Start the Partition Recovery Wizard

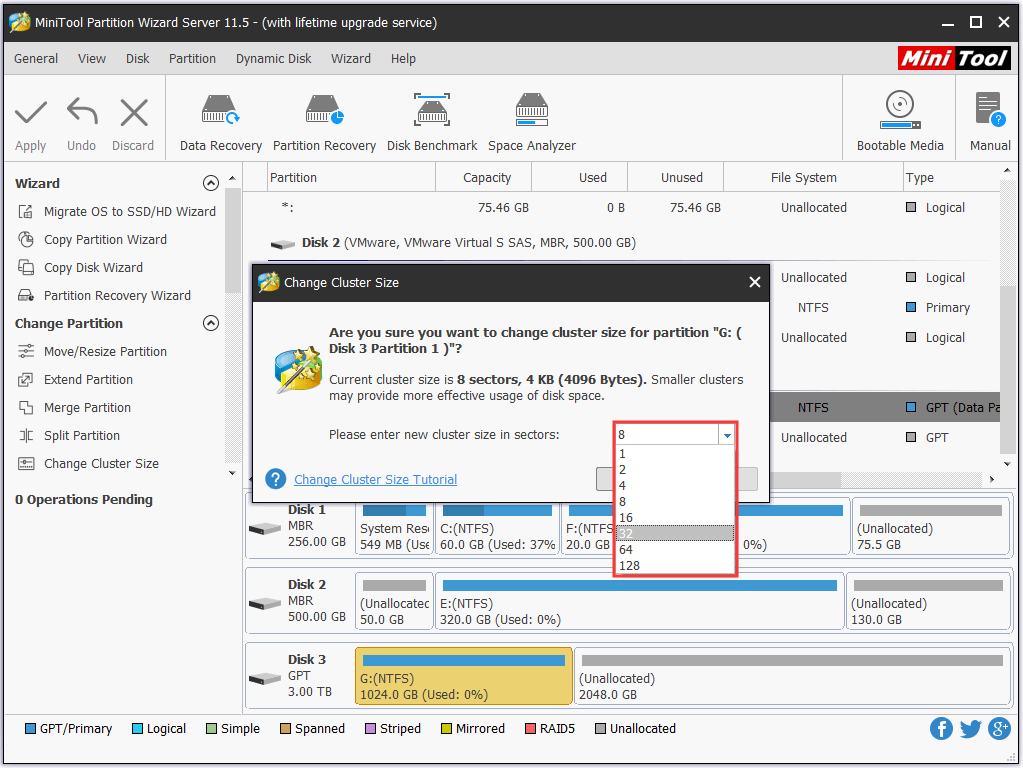coord(105,296)
